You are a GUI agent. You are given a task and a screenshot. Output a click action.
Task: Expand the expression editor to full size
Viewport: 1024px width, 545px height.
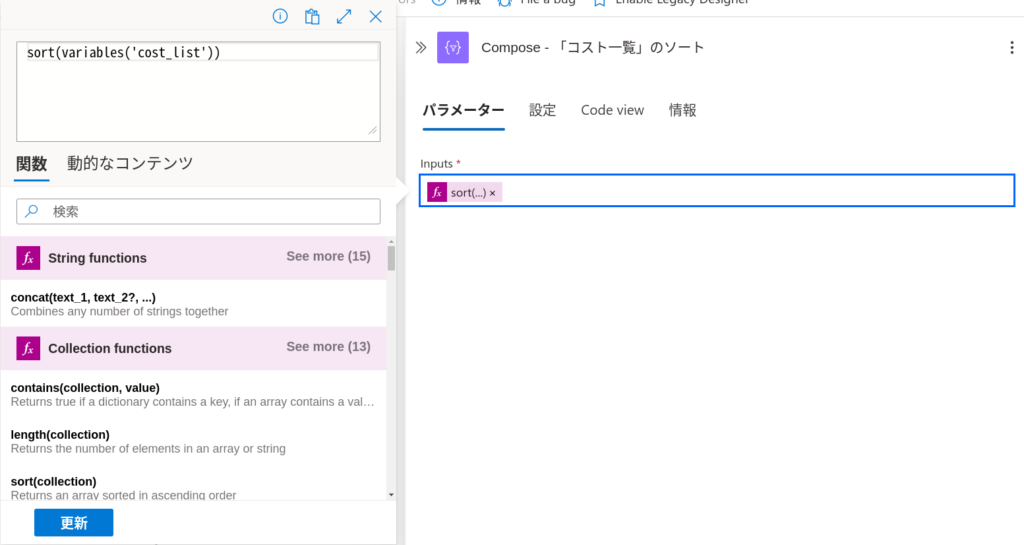click(x=344, y=16)
